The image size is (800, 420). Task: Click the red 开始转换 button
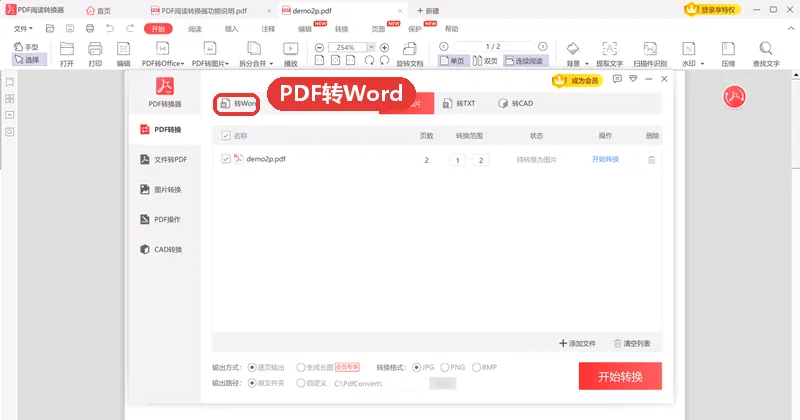click(620, 377)
